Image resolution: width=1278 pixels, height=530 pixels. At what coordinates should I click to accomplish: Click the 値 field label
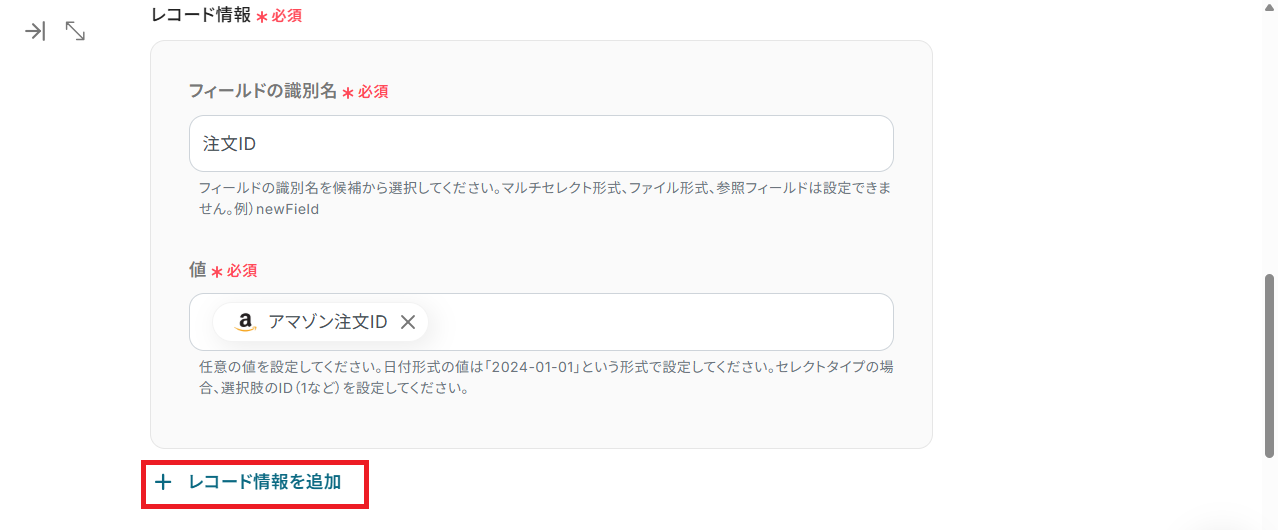[197, 270]
